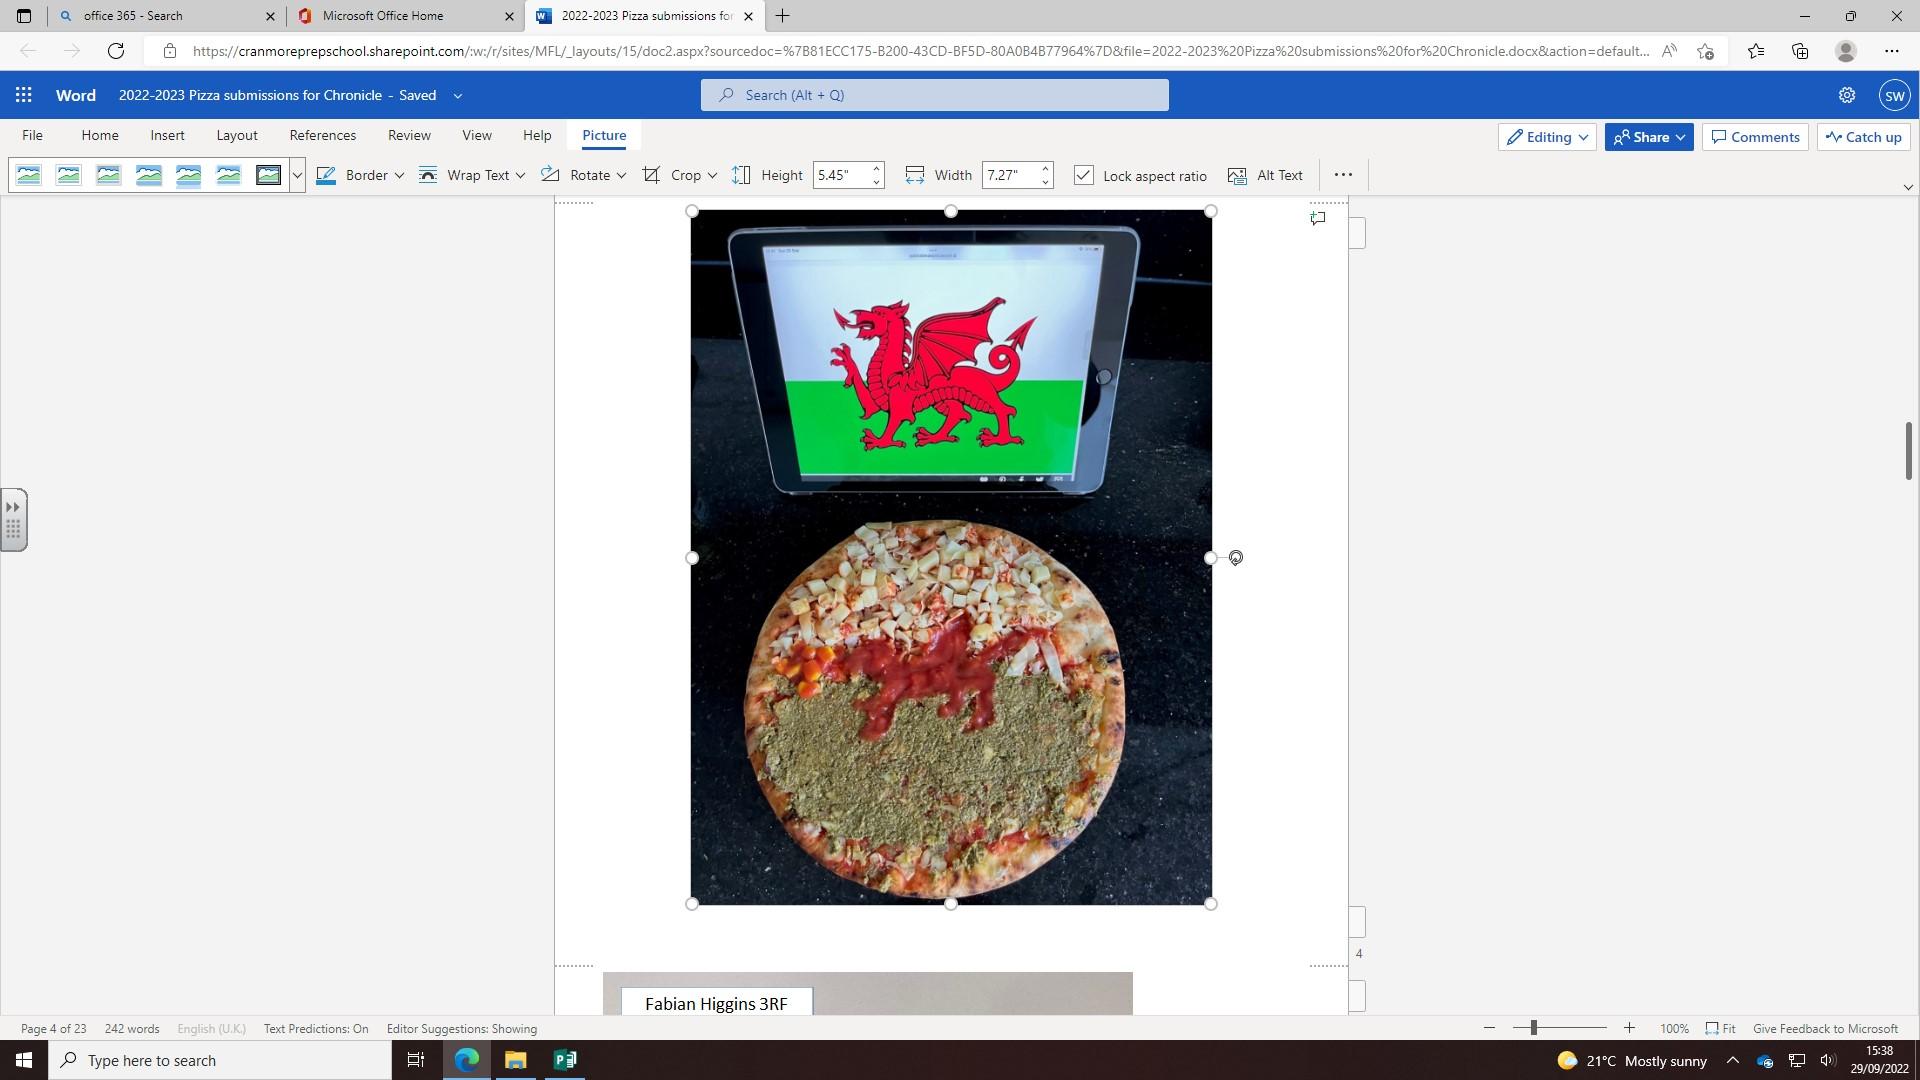Open the Alt Text picture tool
Screen dimensions: 1920x1080
pos(1265,175)
